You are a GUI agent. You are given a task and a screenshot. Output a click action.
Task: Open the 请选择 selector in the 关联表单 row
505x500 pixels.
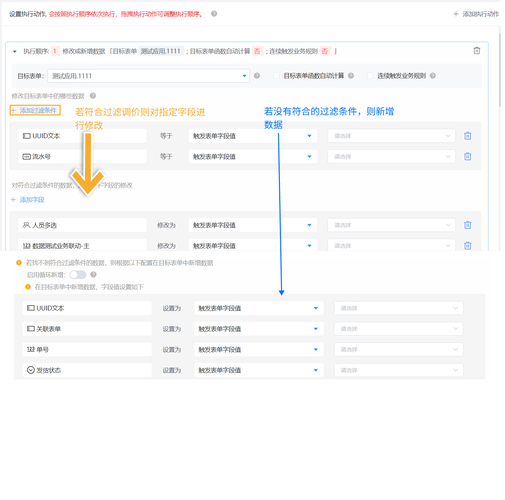(x=399, y=329)
